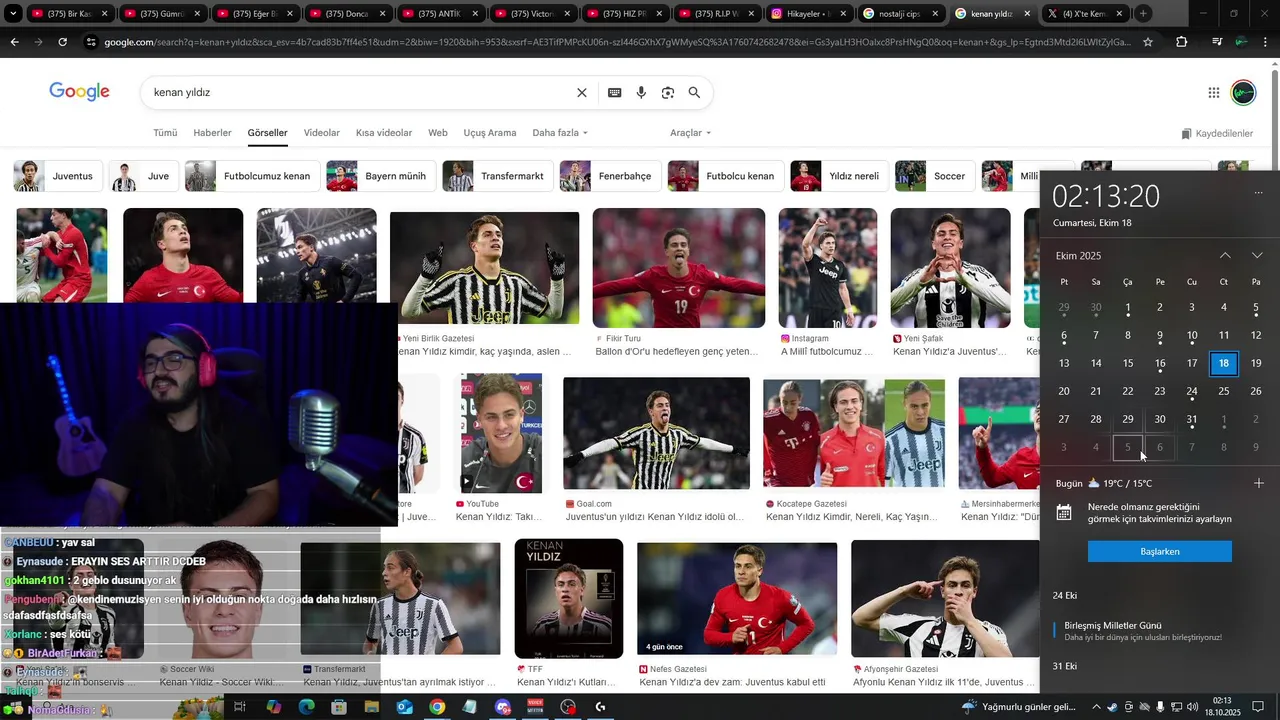Go back to the previous page
Screen dimensions: 1280x720
(x=14, y=42)
